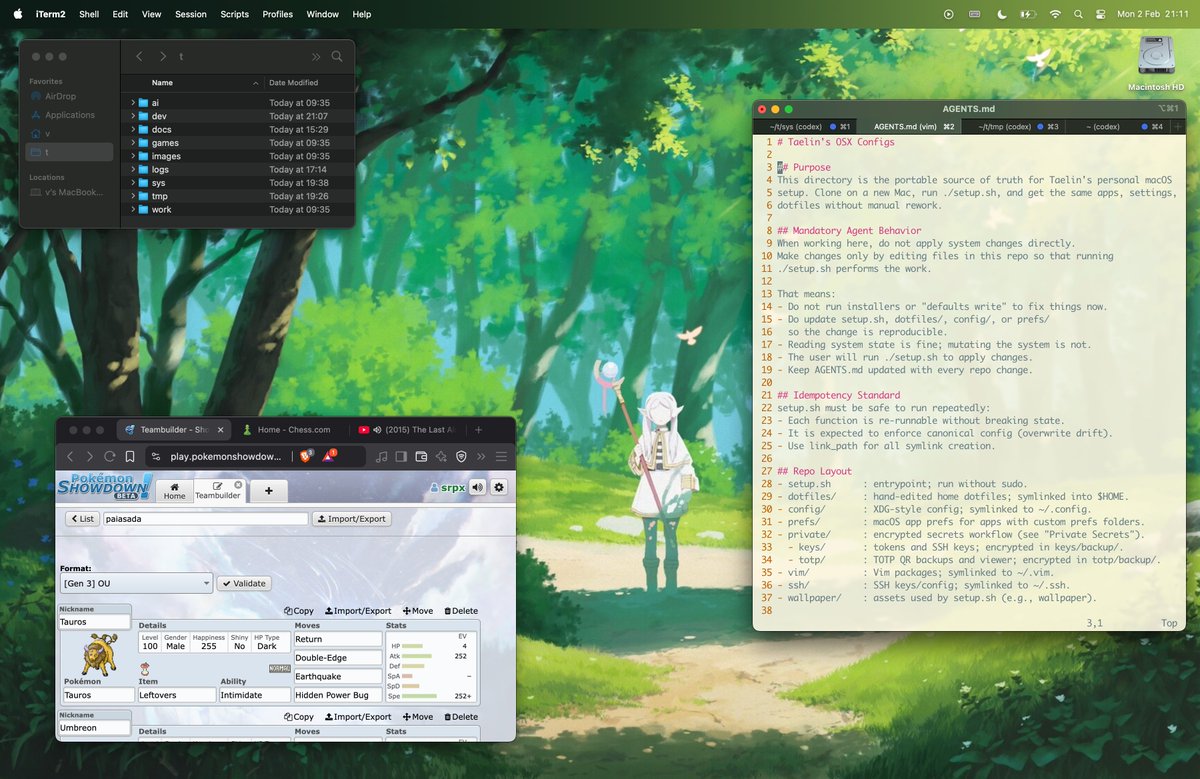The height and width of the screenshot is (779, 1200).
Task: Close the Teambuilder room tab in Showdown
Action: tap(238, 485)
